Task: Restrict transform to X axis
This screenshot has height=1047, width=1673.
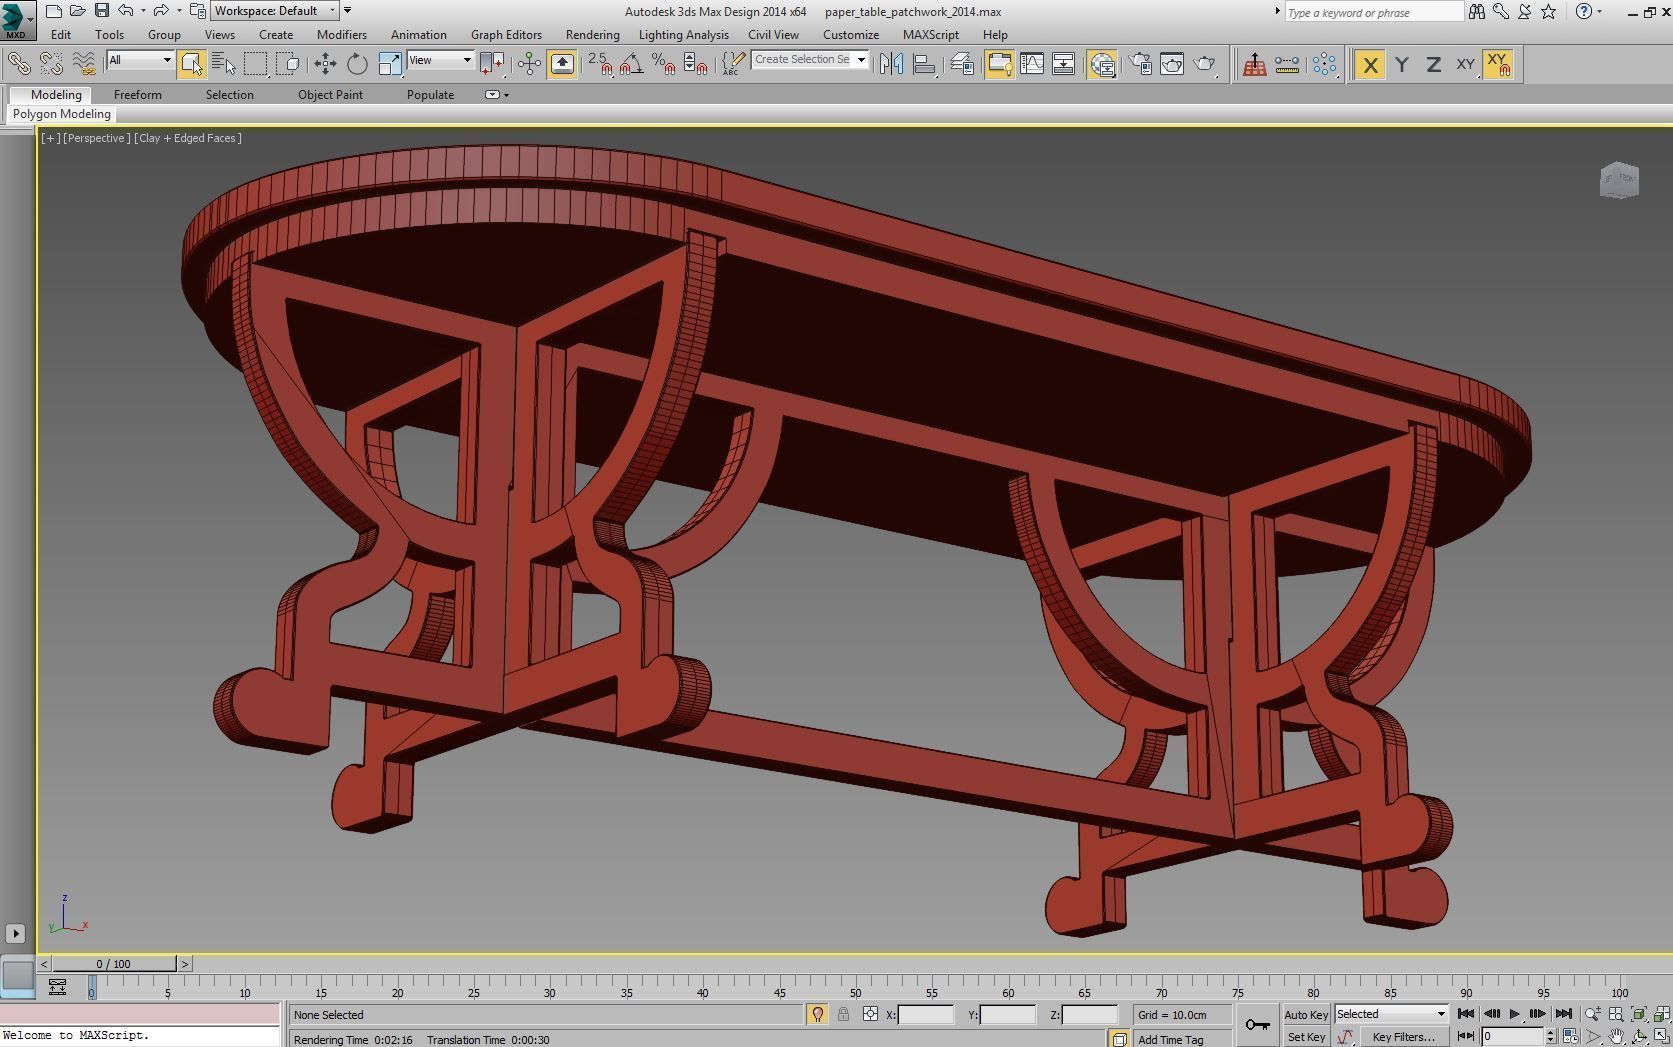Action: point(1370,65)
